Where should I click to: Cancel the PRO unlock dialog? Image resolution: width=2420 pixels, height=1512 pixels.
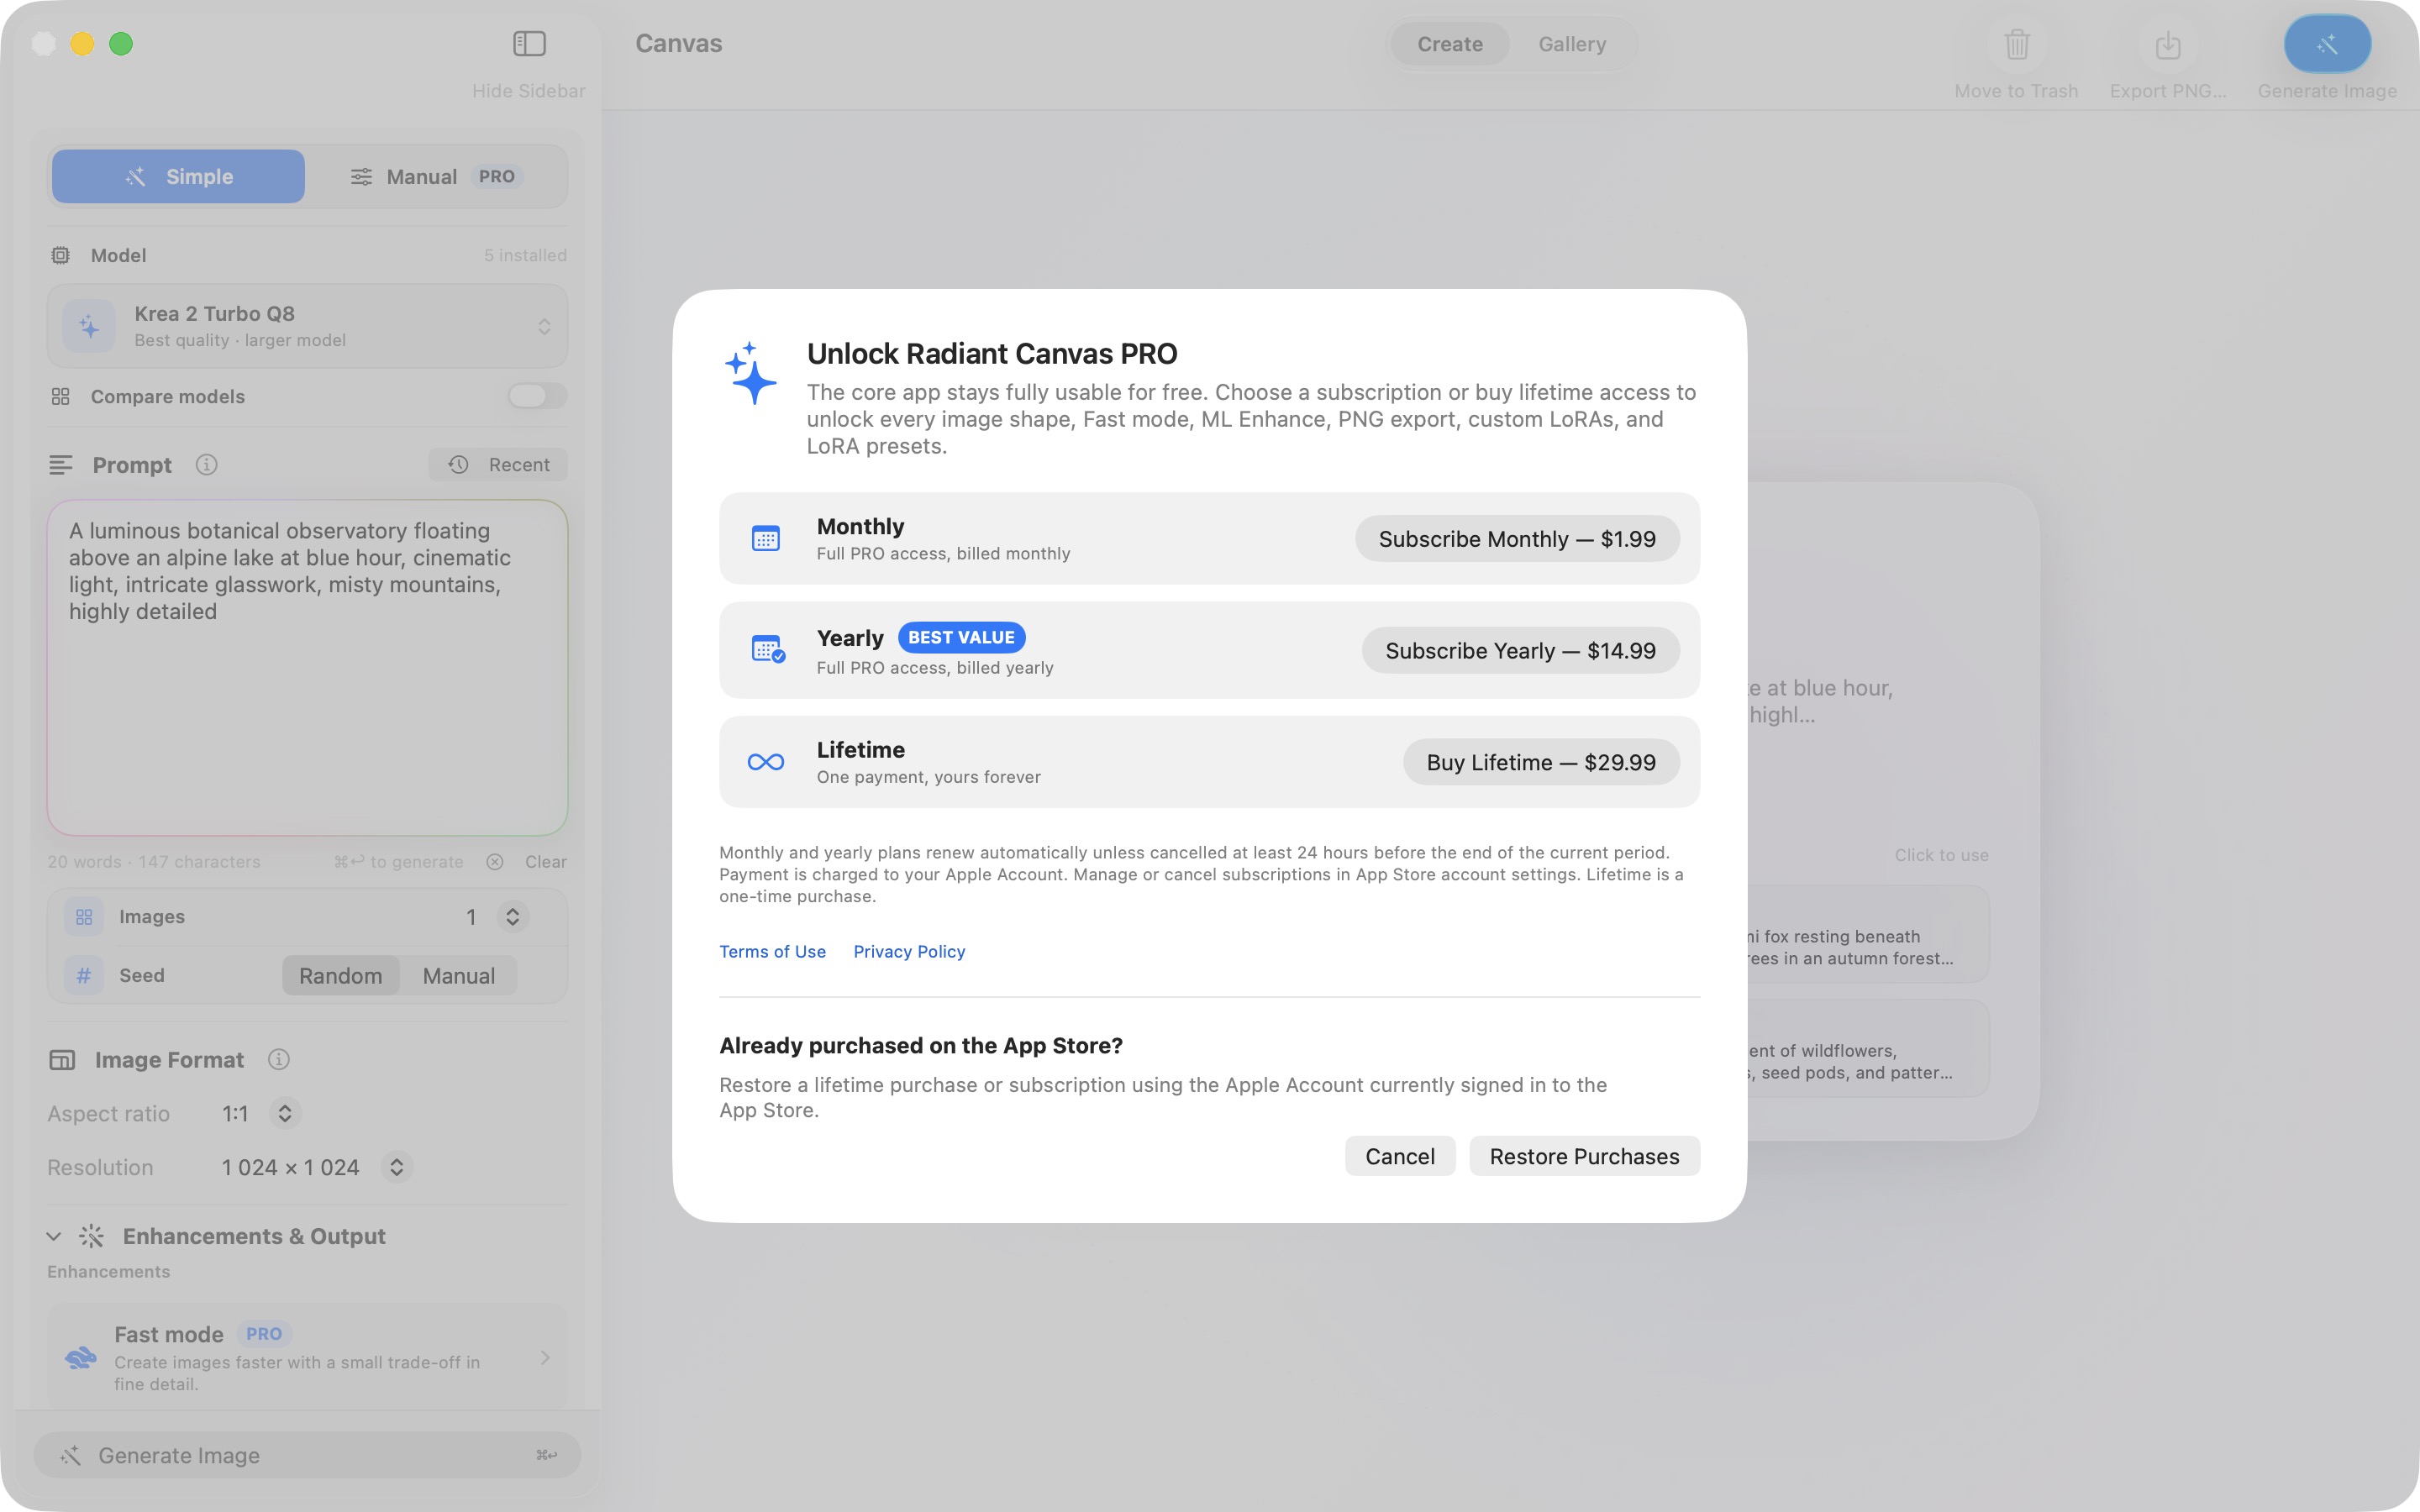pos(1400,1156)
